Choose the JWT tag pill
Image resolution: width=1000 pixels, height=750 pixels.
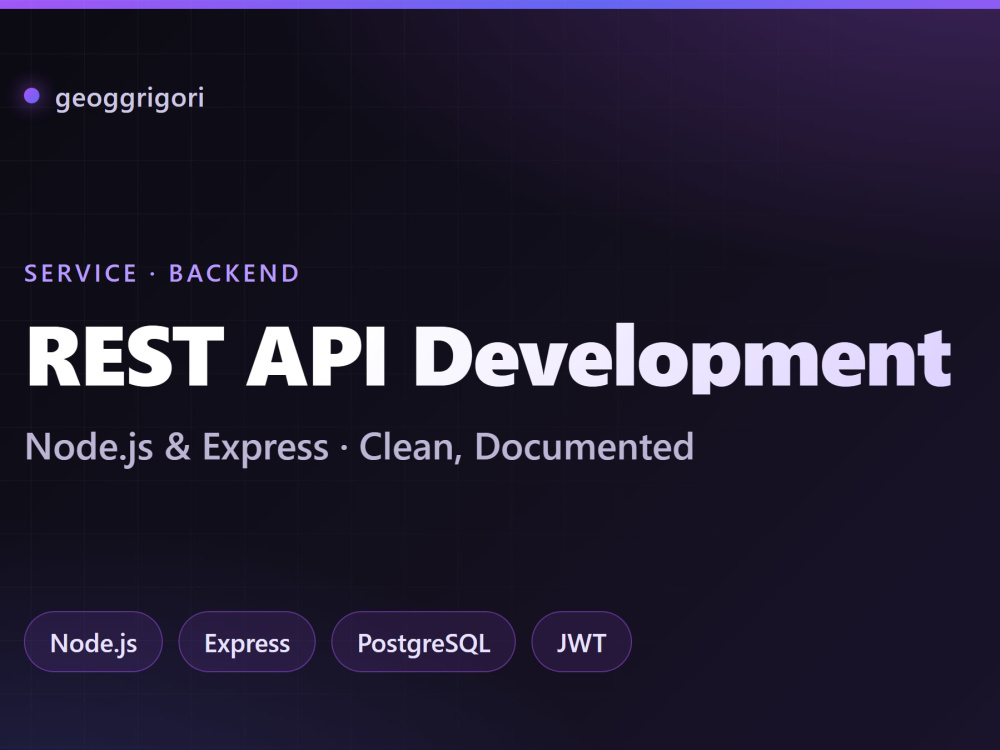pyautogui.click(x=582, y=642)
